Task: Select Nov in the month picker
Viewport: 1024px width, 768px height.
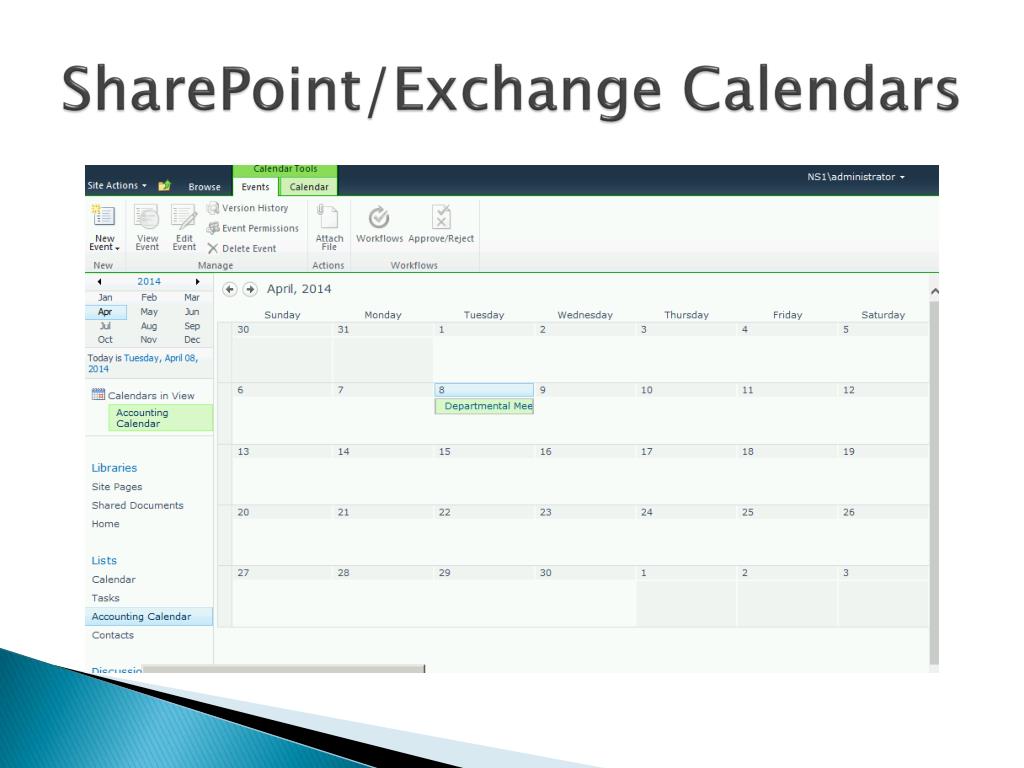Action: [x=149, y=340]
